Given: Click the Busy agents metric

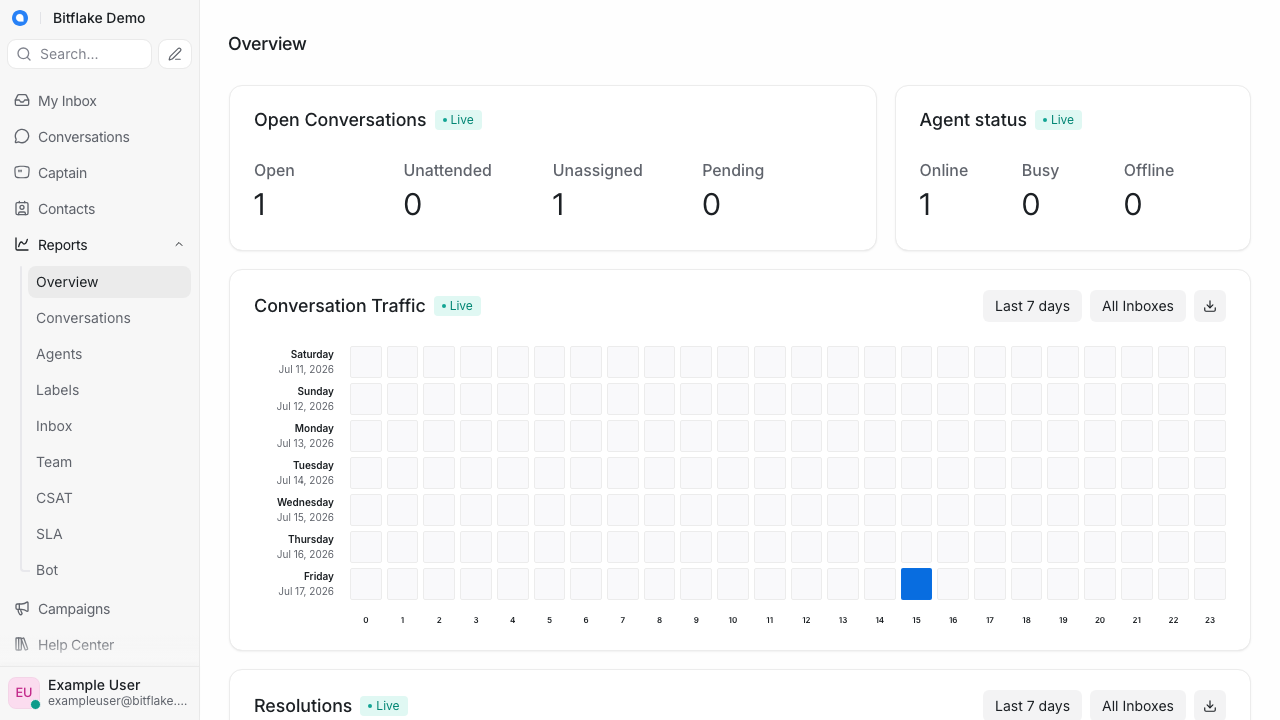Looking at the screenshot, I should [x=1040, y=189].
